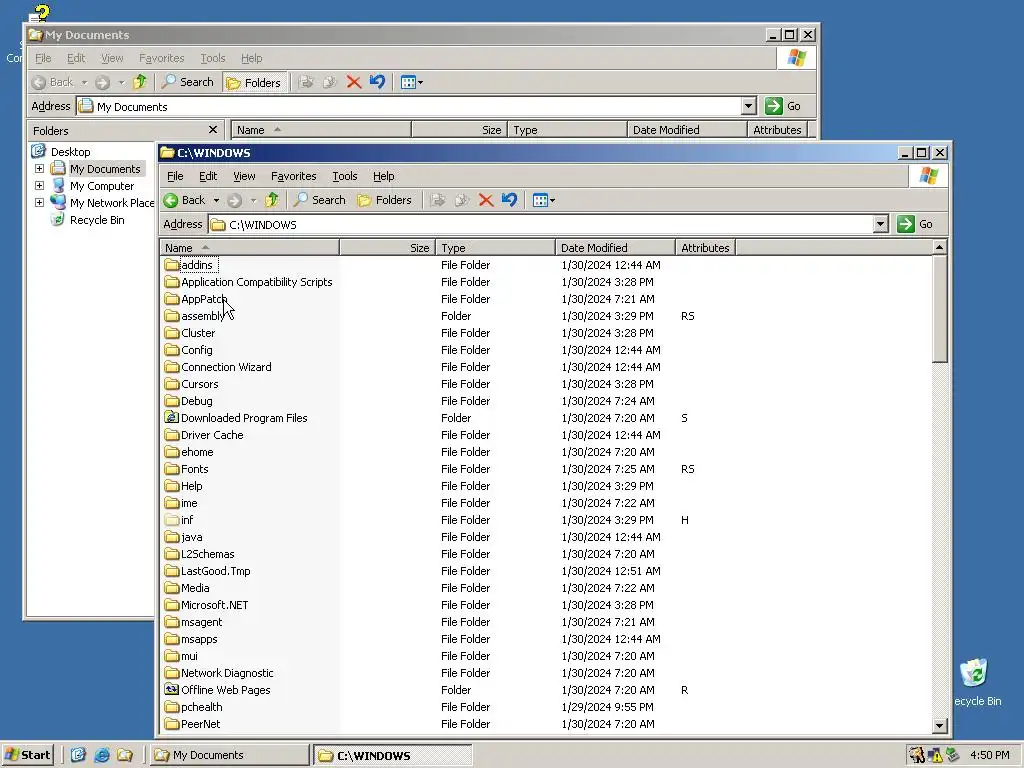Select Desktop in the Folders tree
Viewport: 1024px width, 768px height.
(x=61, y=152)
